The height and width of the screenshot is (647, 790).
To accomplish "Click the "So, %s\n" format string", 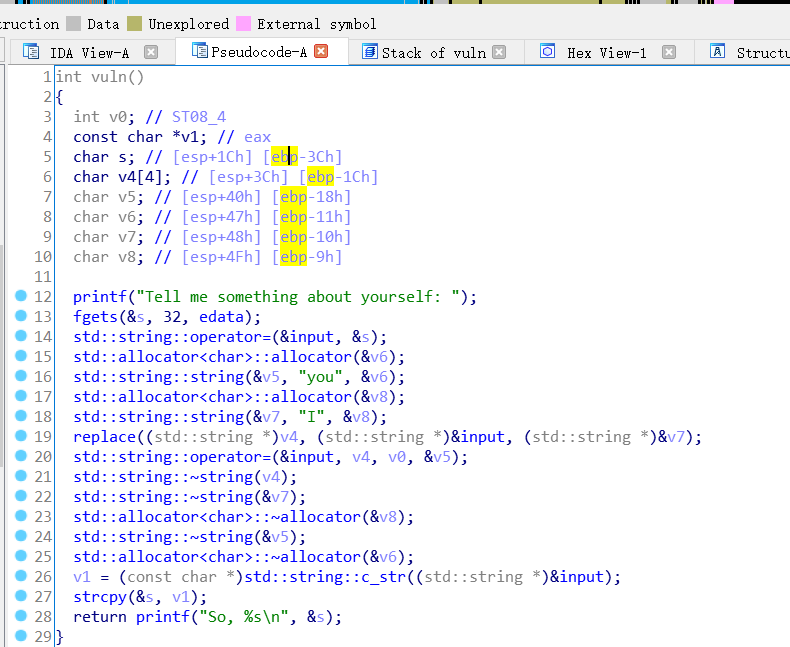I will (244, 617).
